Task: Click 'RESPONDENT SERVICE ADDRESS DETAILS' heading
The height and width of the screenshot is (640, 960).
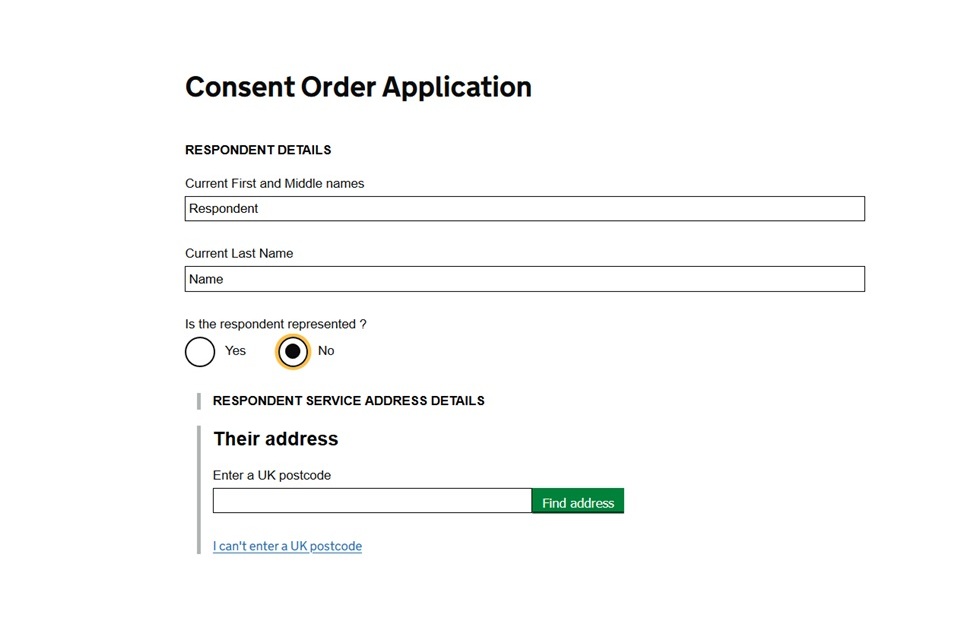Action: [x=348, y=400]
